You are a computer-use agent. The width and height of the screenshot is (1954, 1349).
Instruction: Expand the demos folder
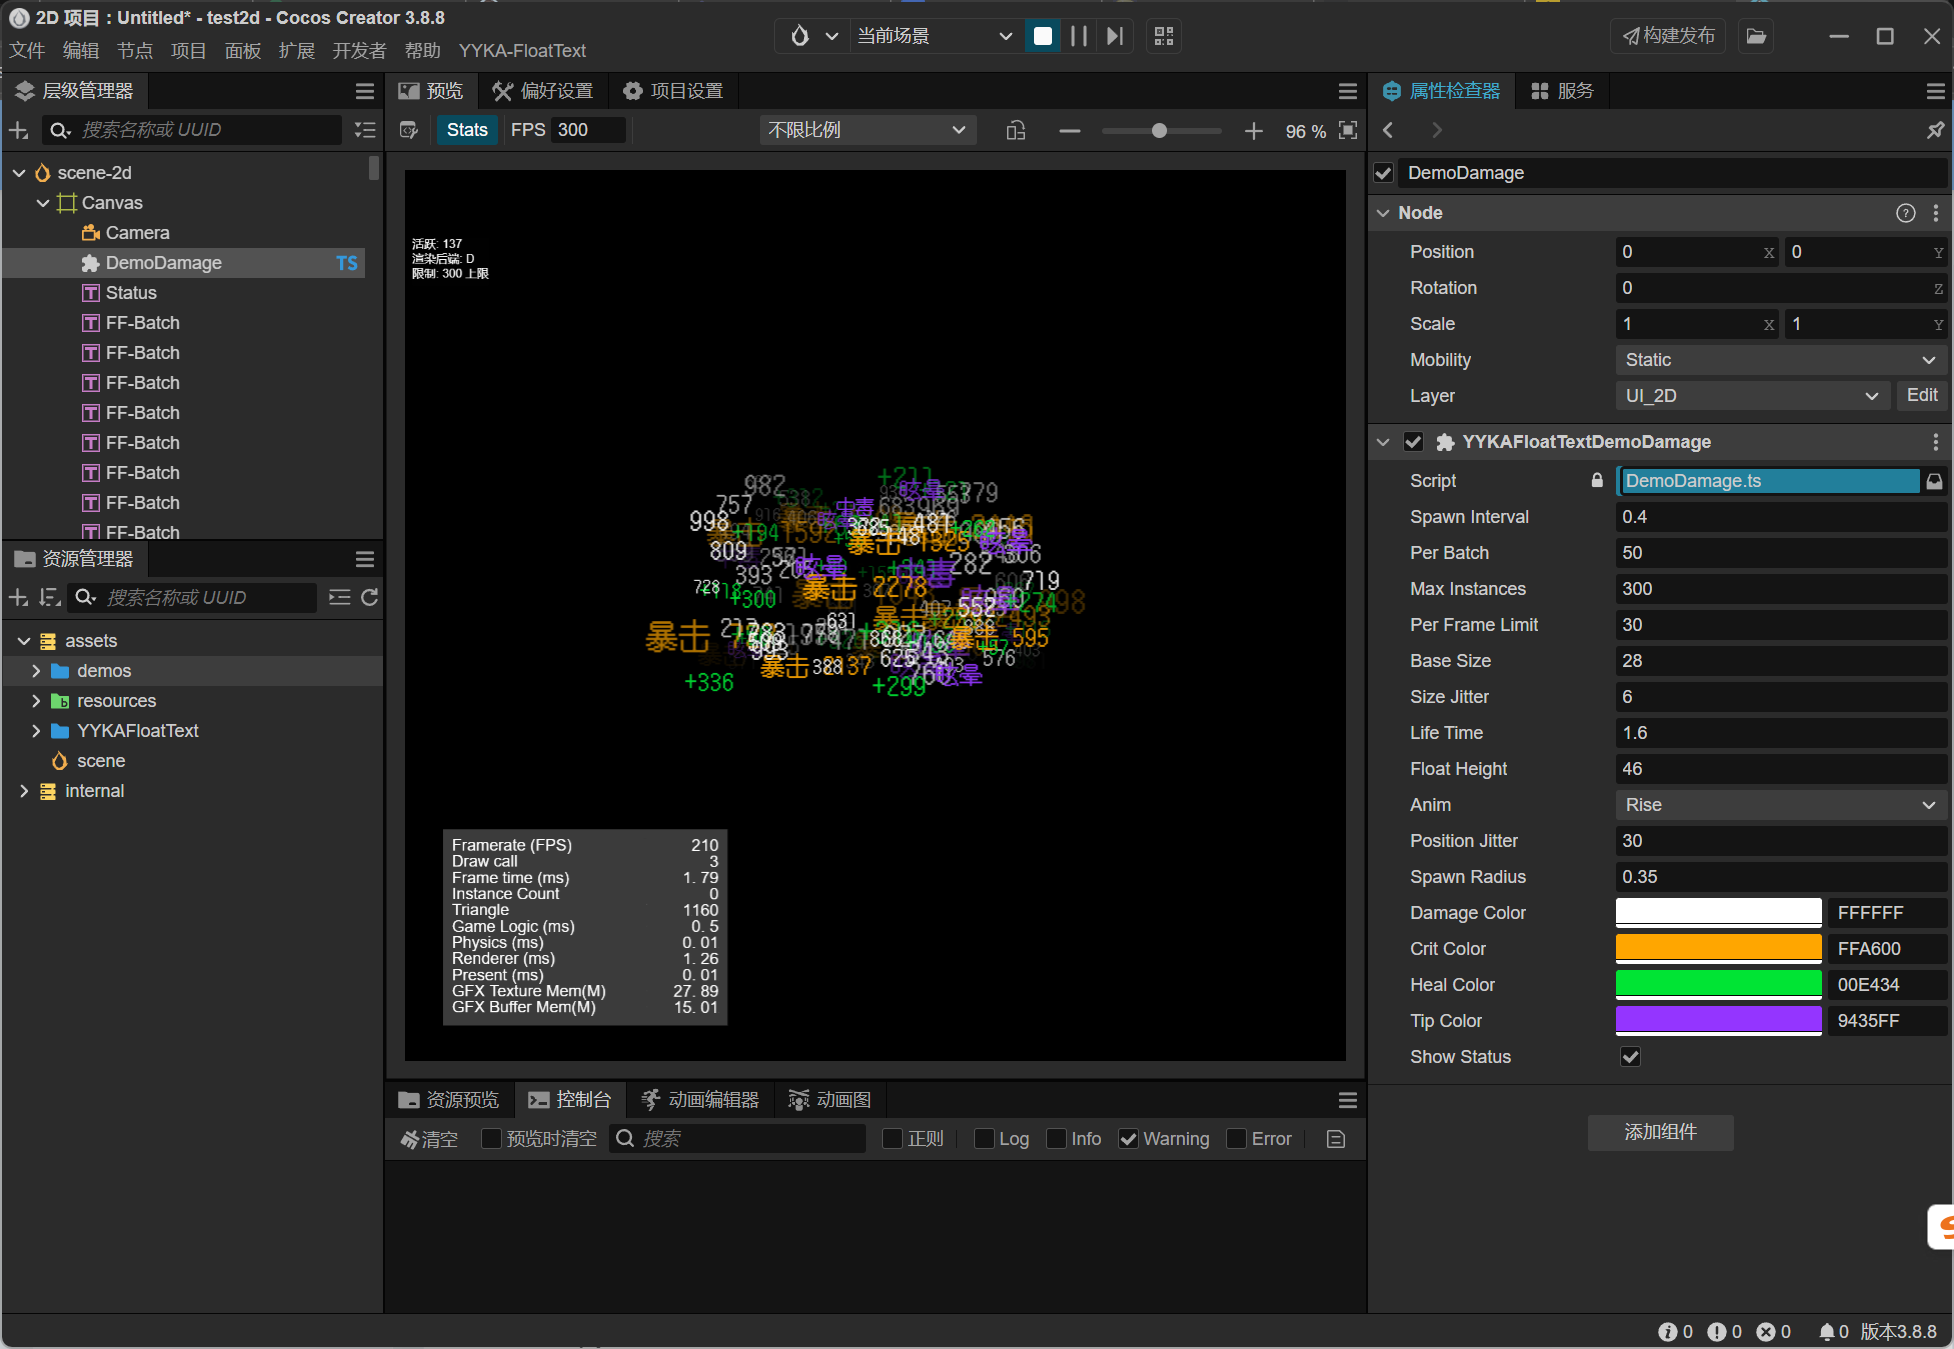tap(36, 671)
